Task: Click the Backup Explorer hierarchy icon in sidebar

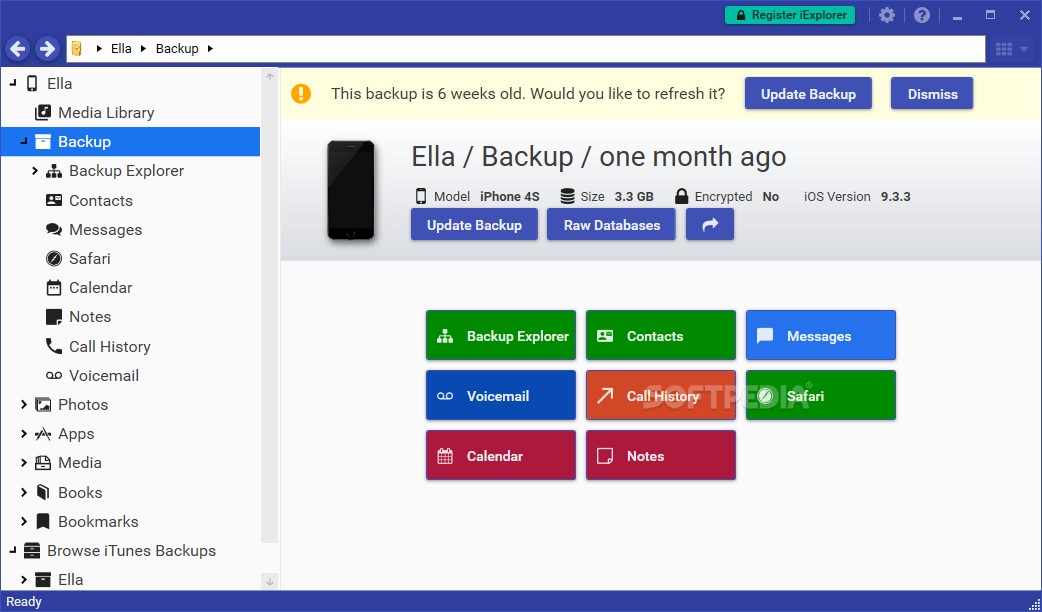Action: coord(54,171)
